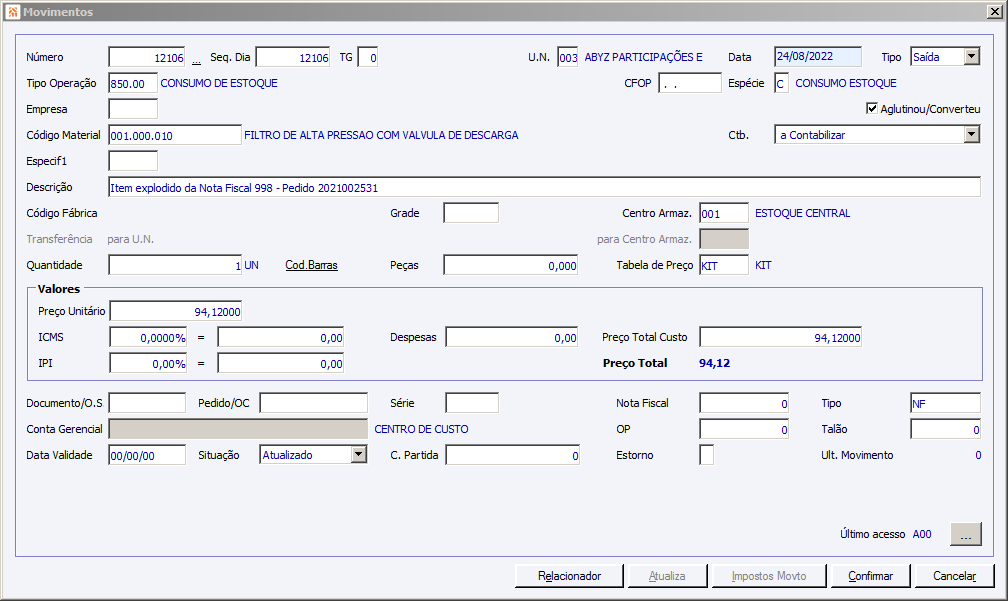
Task: Toggle the Estorno checkbox
Action: click(x=706, y=455)
